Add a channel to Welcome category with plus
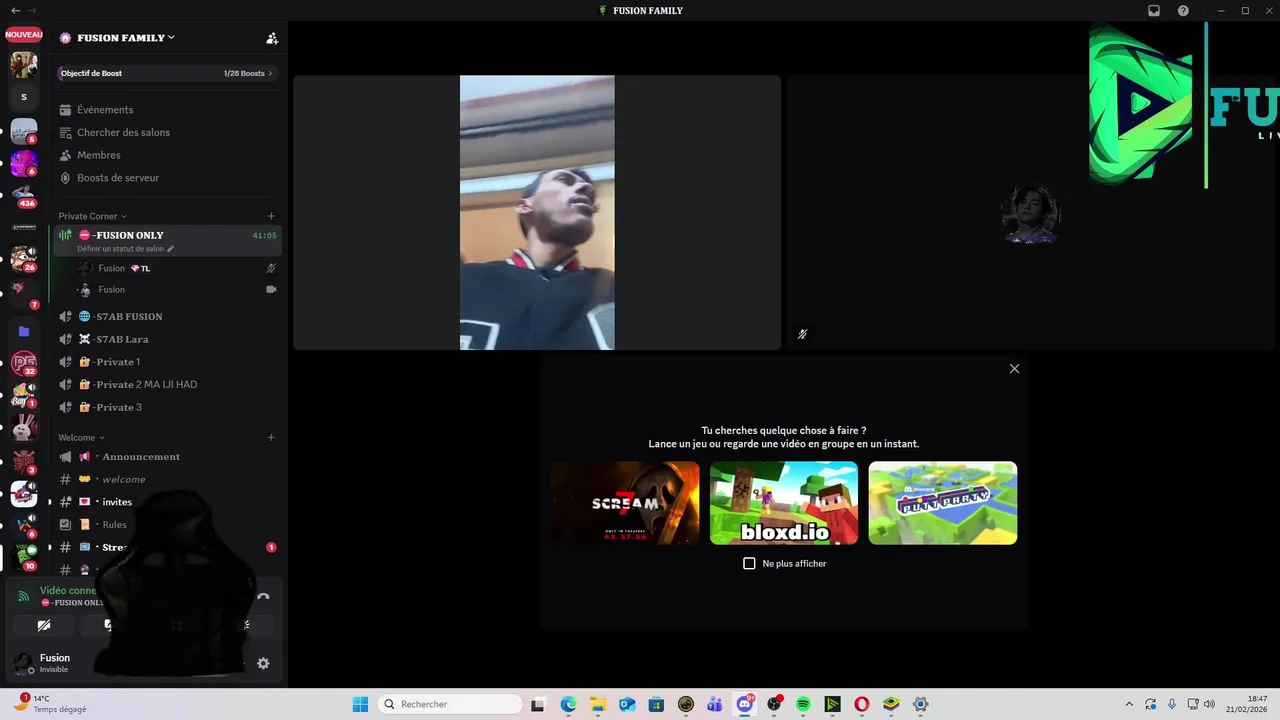The height and width of the screenshot is (720, 1280). click(271, 437)
